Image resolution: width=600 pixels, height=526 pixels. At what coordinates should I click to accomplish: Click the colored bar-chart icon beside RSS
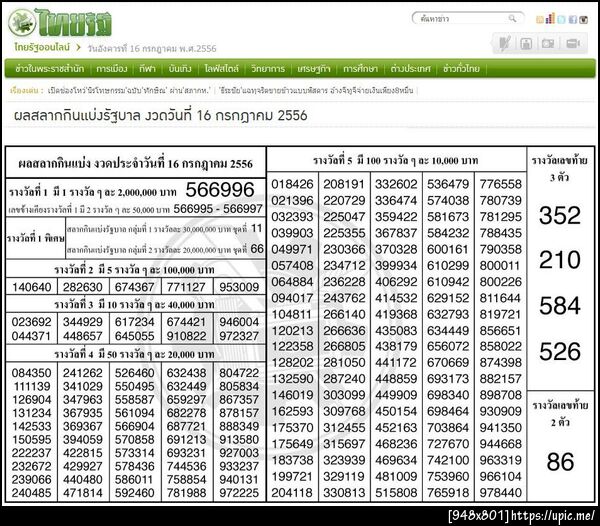[550, 18]
